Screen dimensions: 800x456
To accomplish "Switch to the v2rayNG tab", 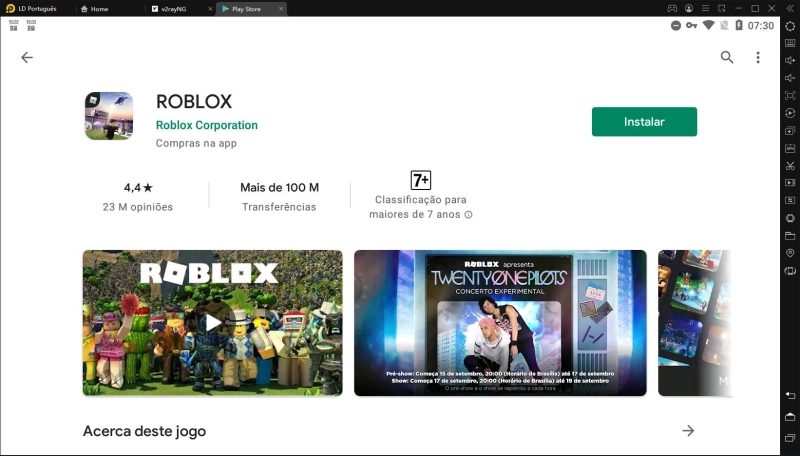I will [174, 8].
